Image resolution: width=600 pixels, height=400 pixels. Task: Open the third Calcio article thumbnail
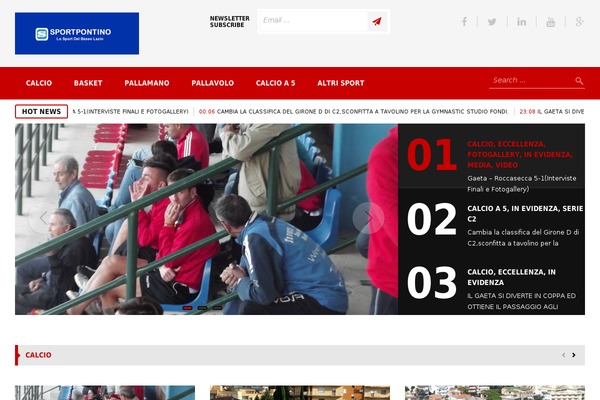[x=495, y=393]
